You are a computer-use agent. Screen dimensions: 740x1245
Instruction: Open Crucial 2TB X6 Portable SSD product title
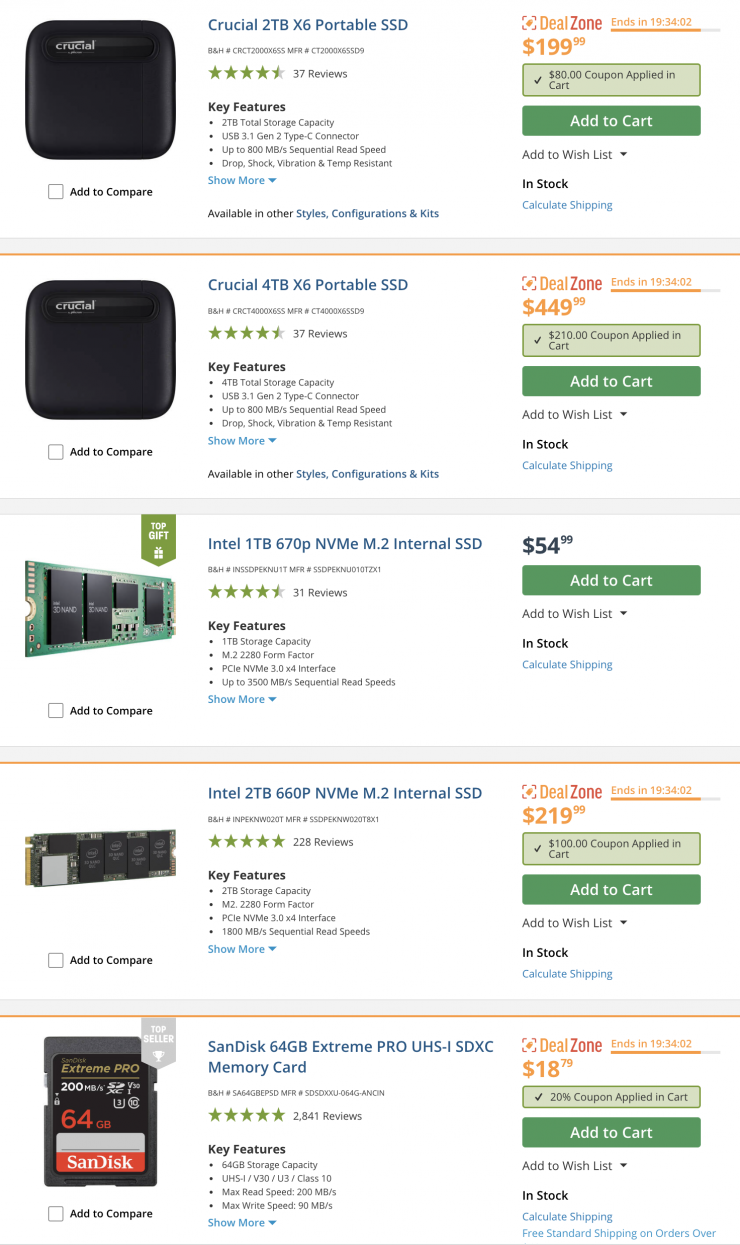(x=307, y=25)
